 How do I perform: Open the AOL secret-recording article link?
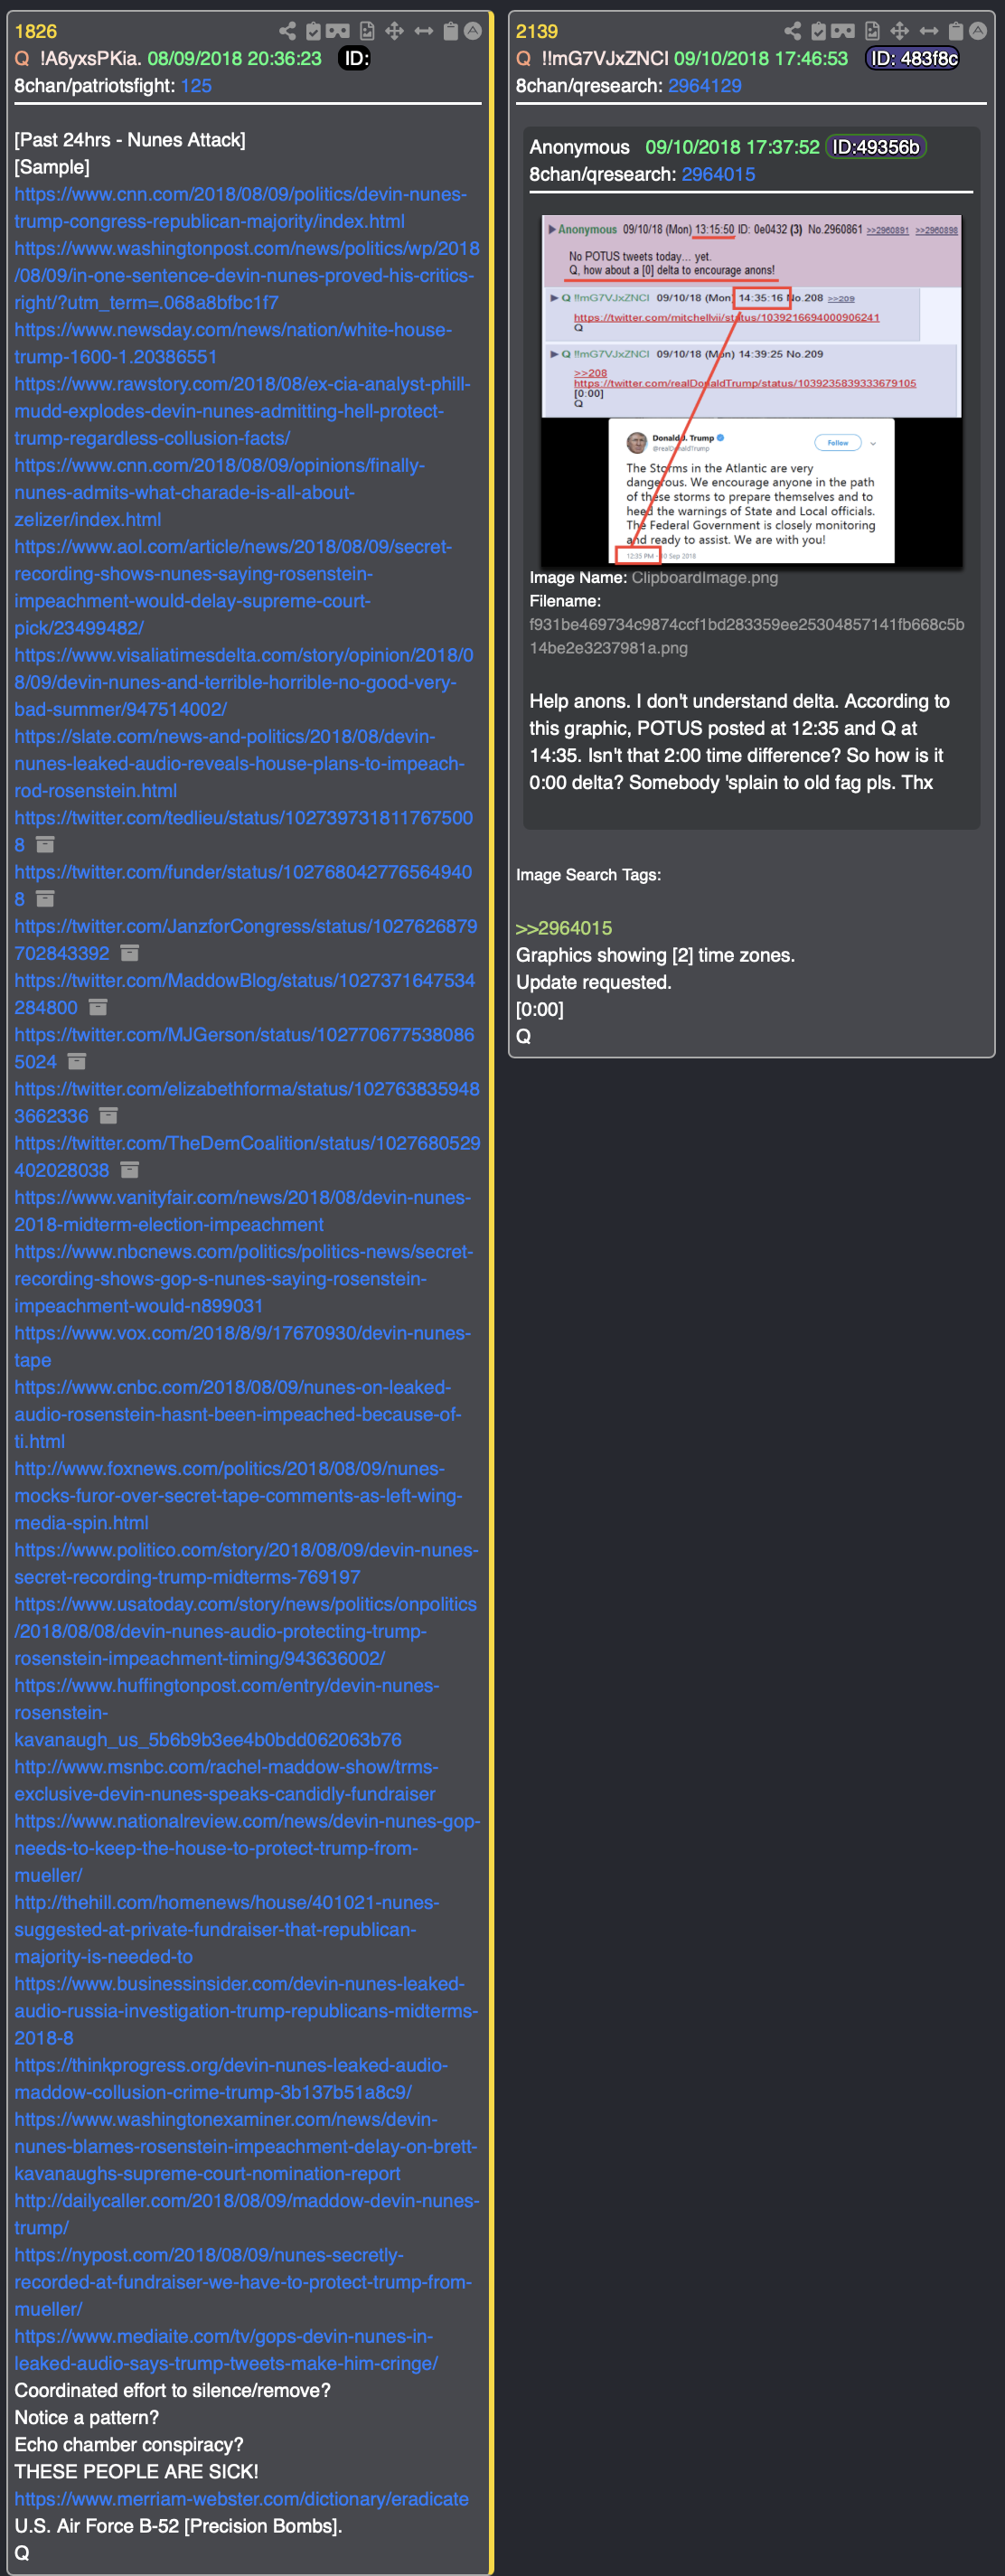233,587
